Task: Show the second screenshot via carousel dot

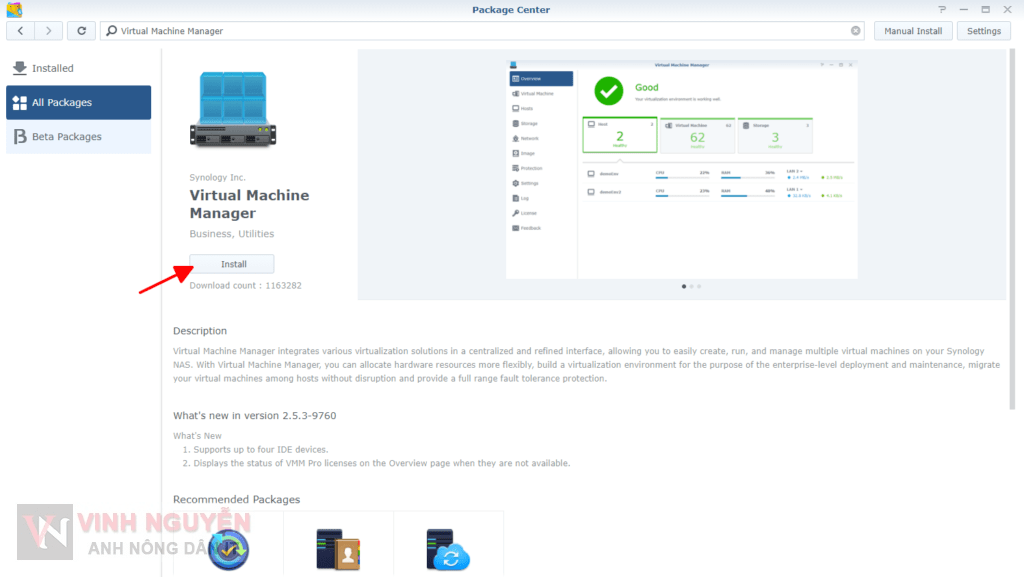Action: coord(691,286)
